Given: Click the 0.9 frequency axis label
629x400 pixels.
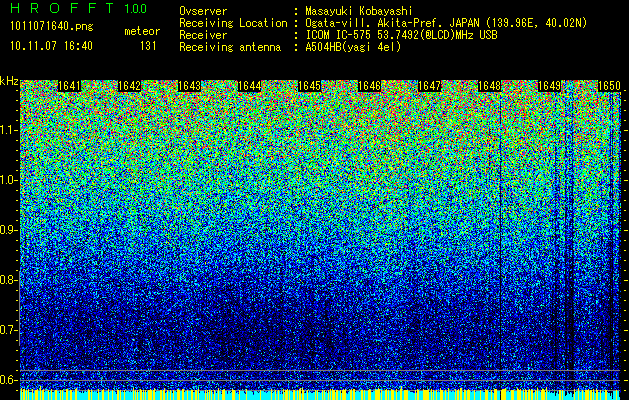Looking at the screenshot, I should 9,230.
